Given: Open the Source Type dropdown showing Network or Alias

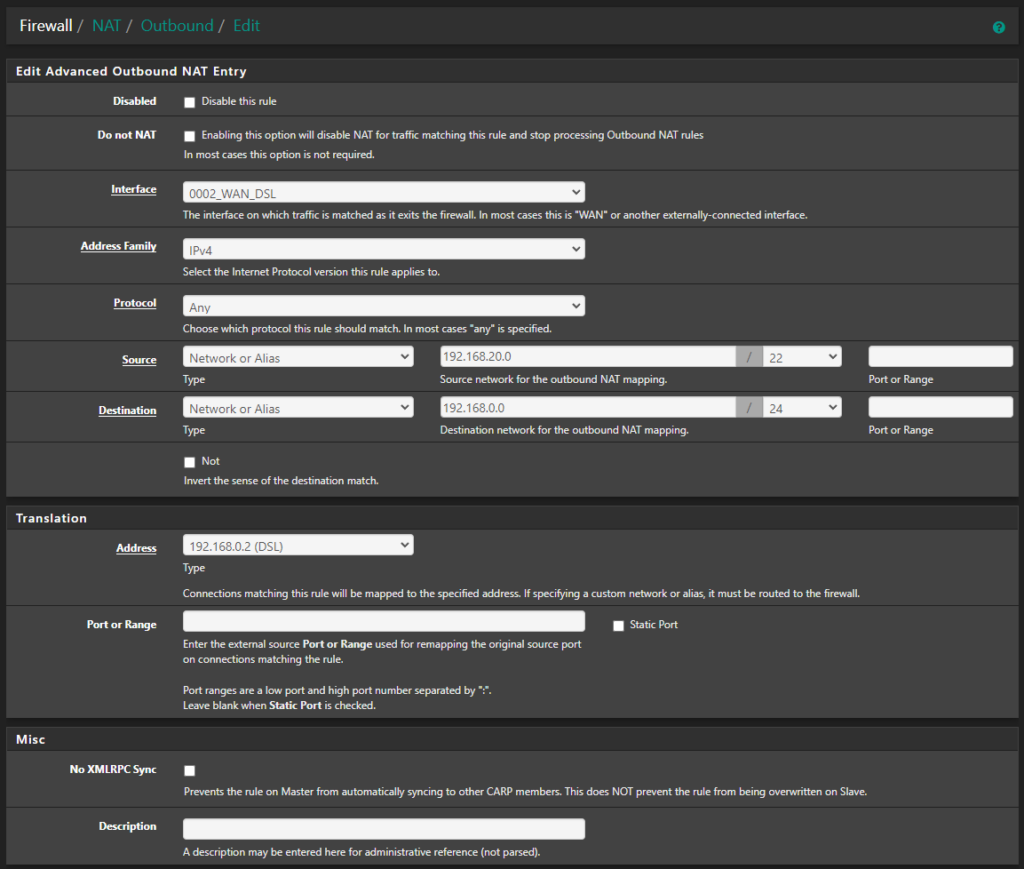Looking at the screenshot, I should pyautogui.click(x=297, y=355).
